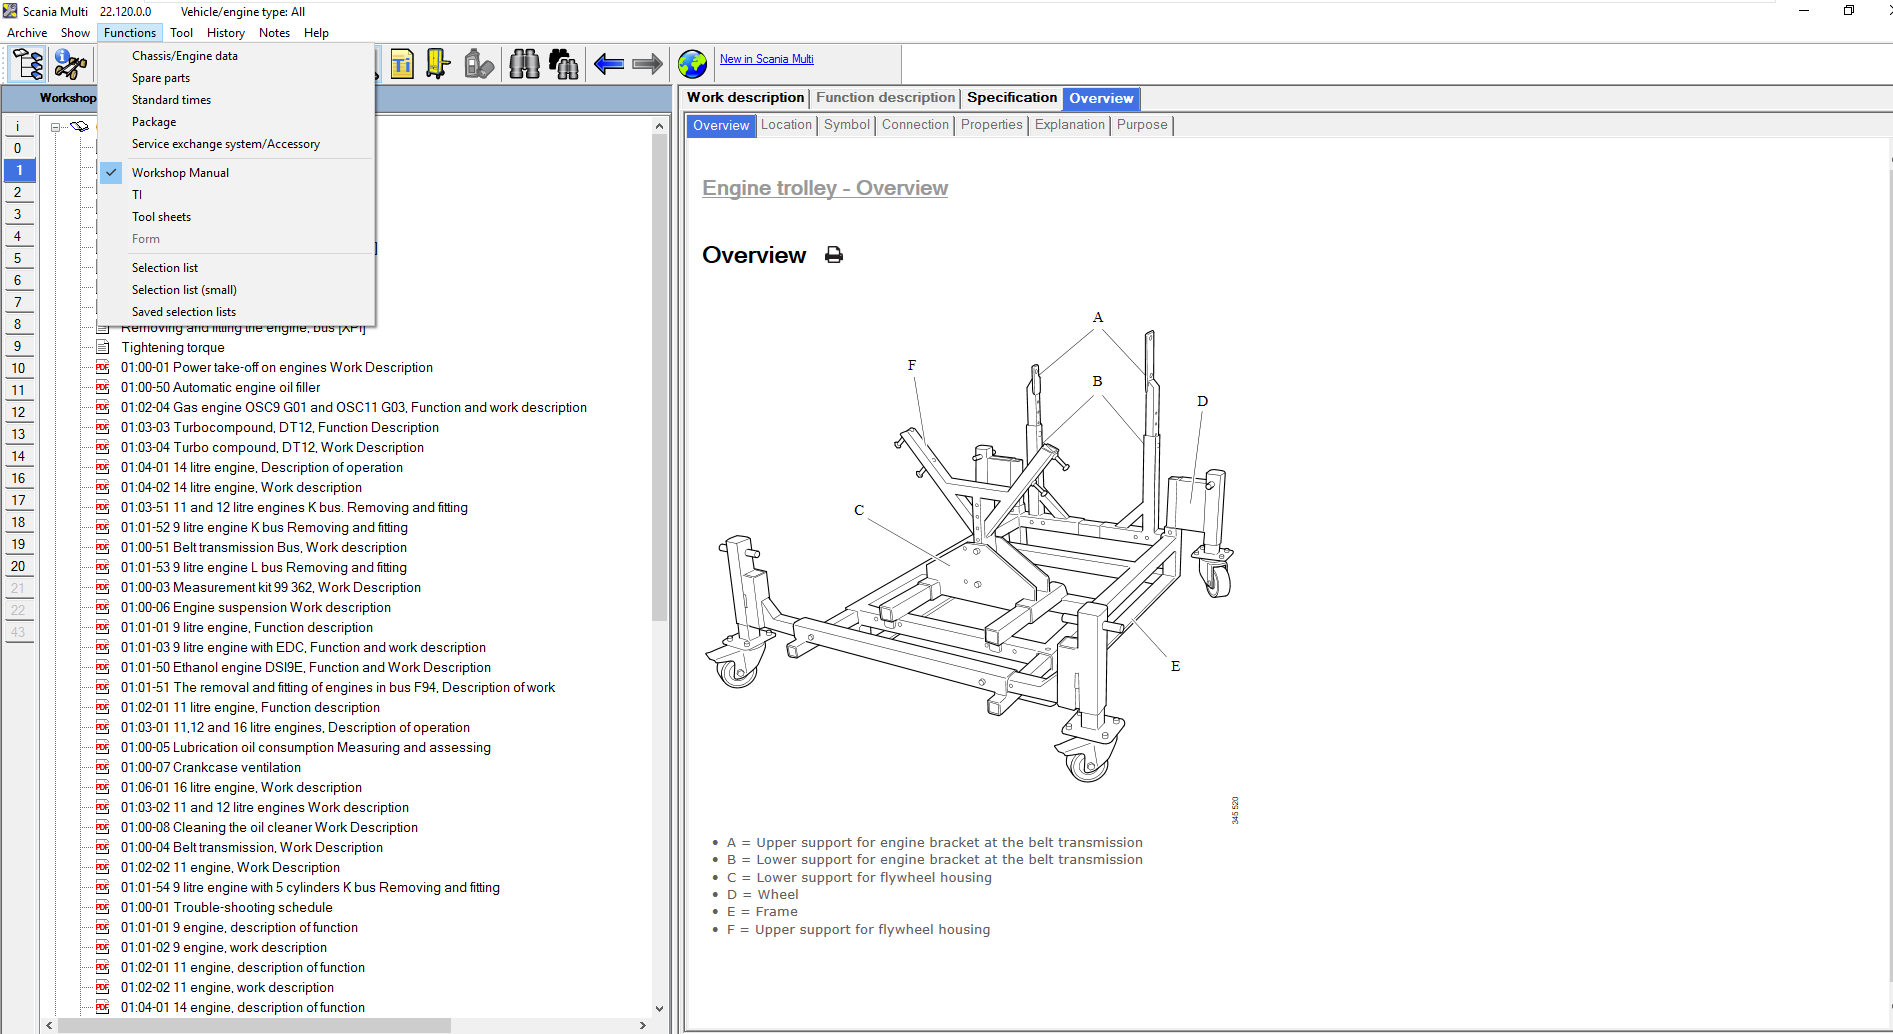This screenshot has height=1034, width=1893.
Task: Click the tree panel vertical scrollbar down arrow
Action: [659, 1009]
